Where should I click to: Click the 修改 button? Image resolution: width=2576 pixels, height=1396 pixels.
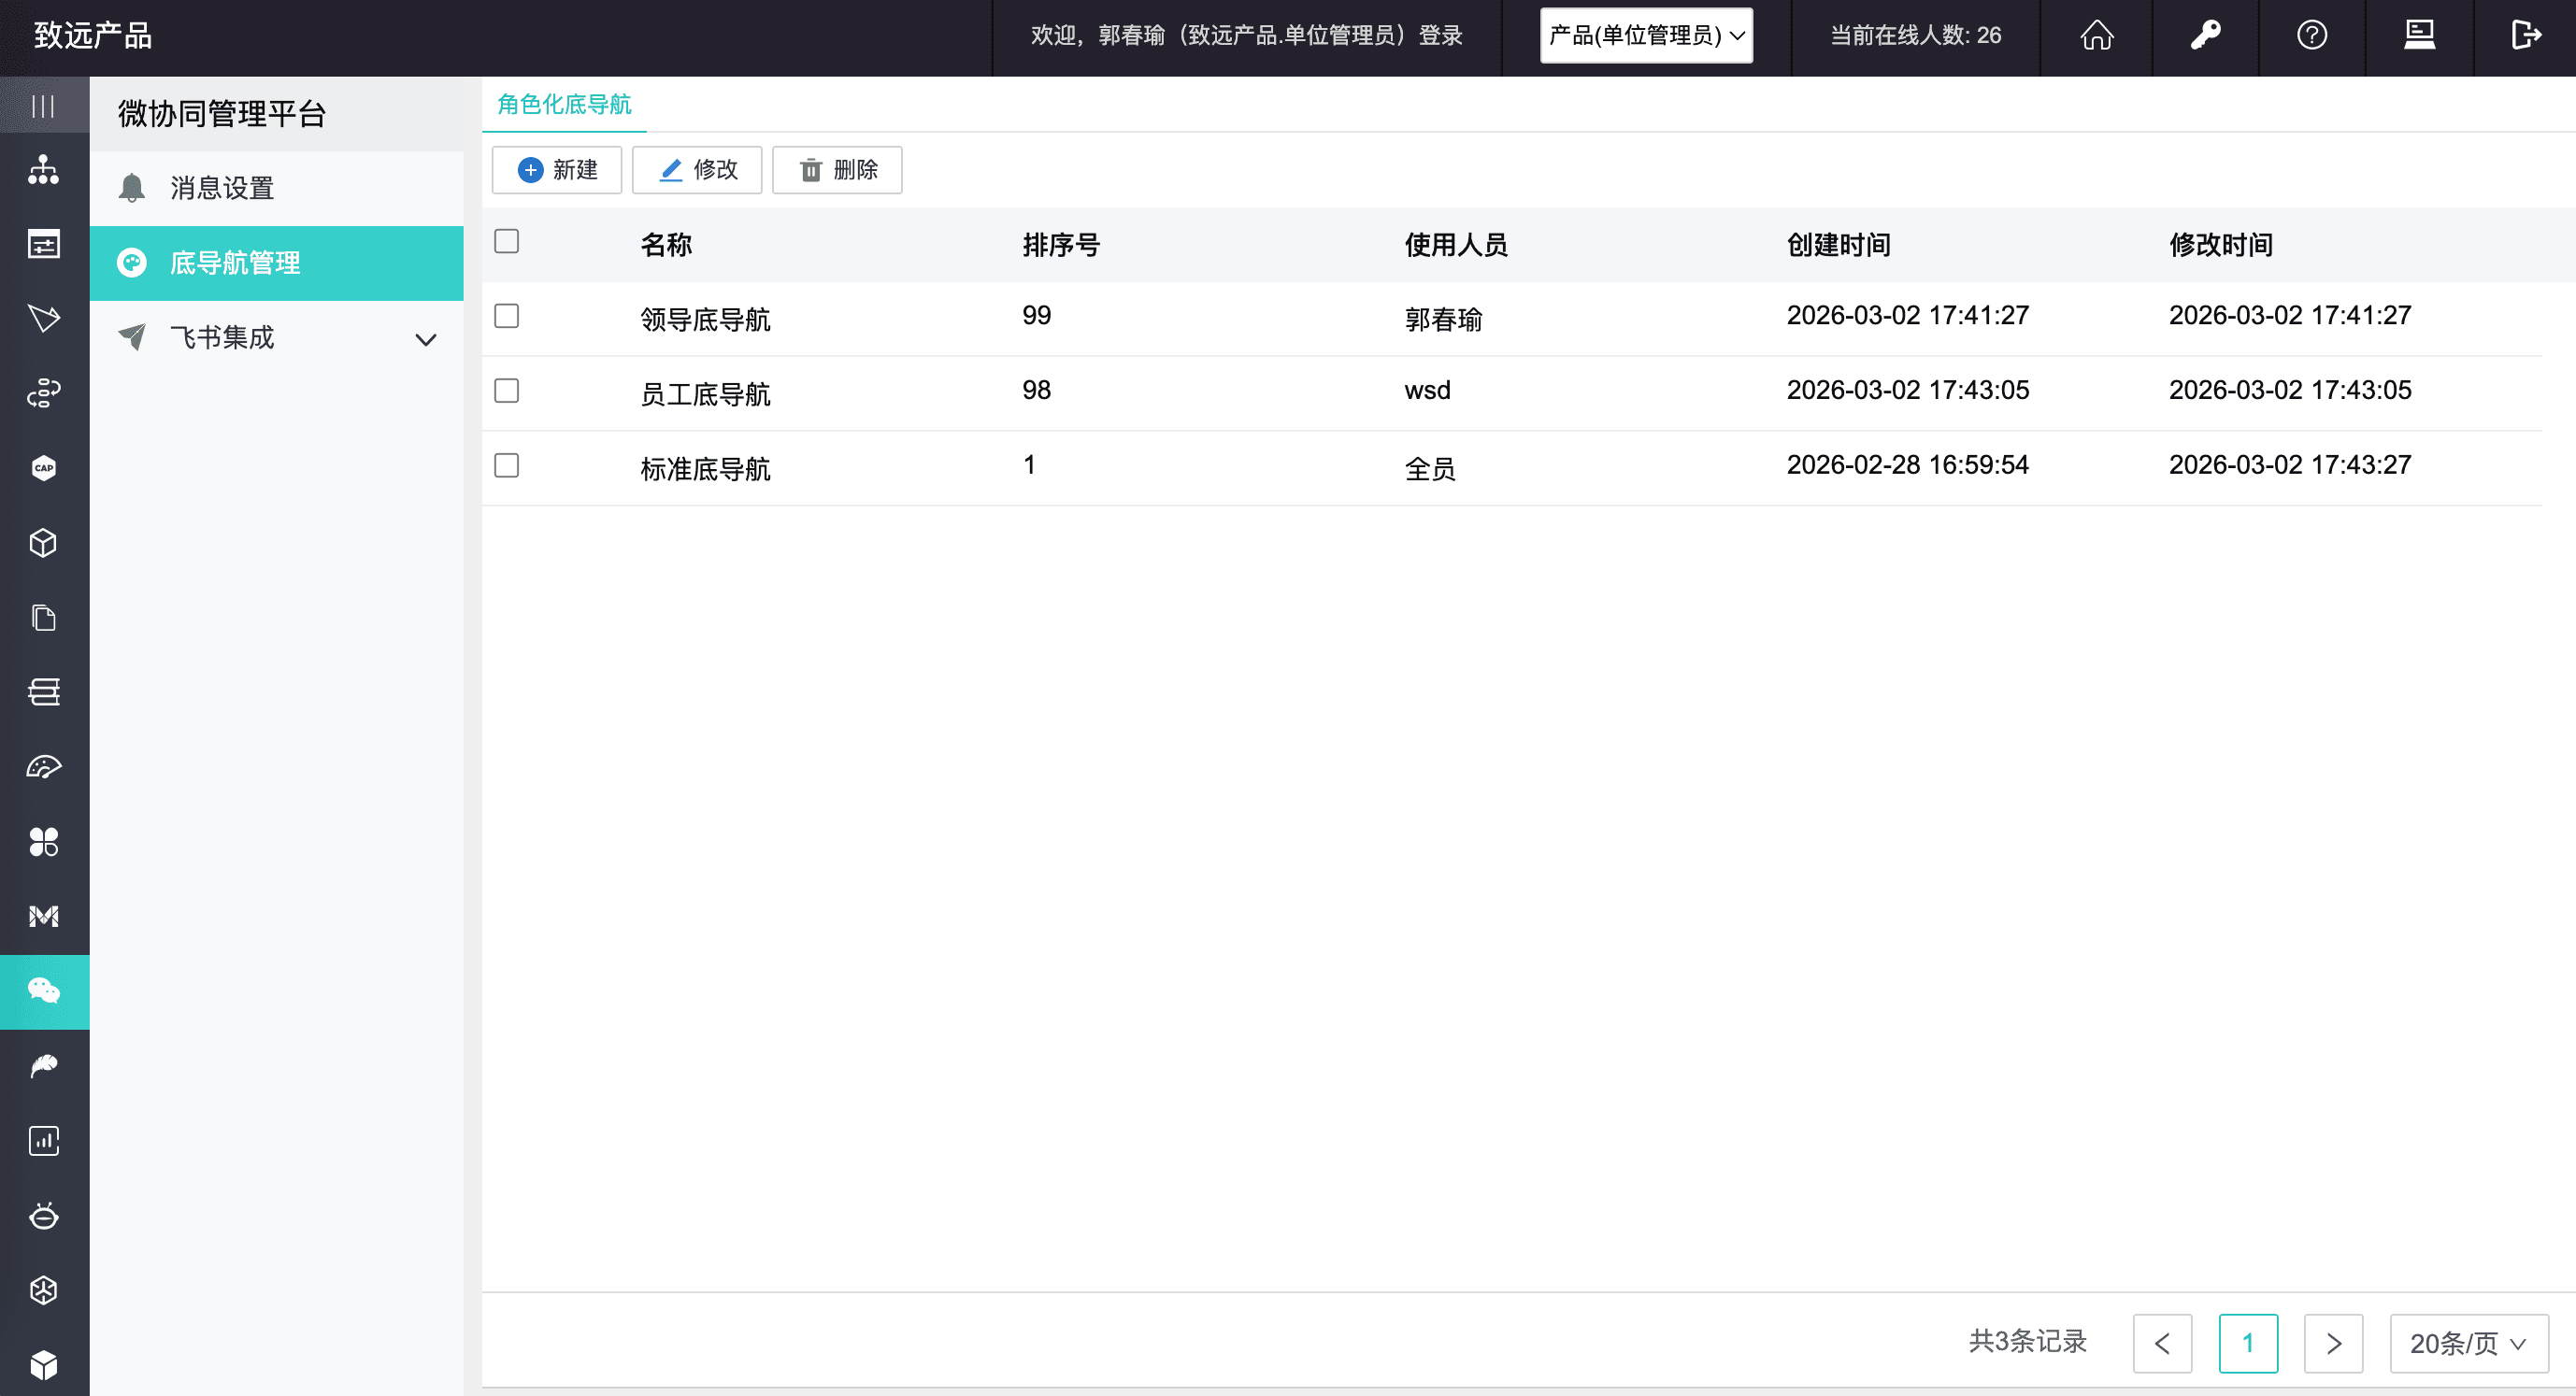point(697,170)
